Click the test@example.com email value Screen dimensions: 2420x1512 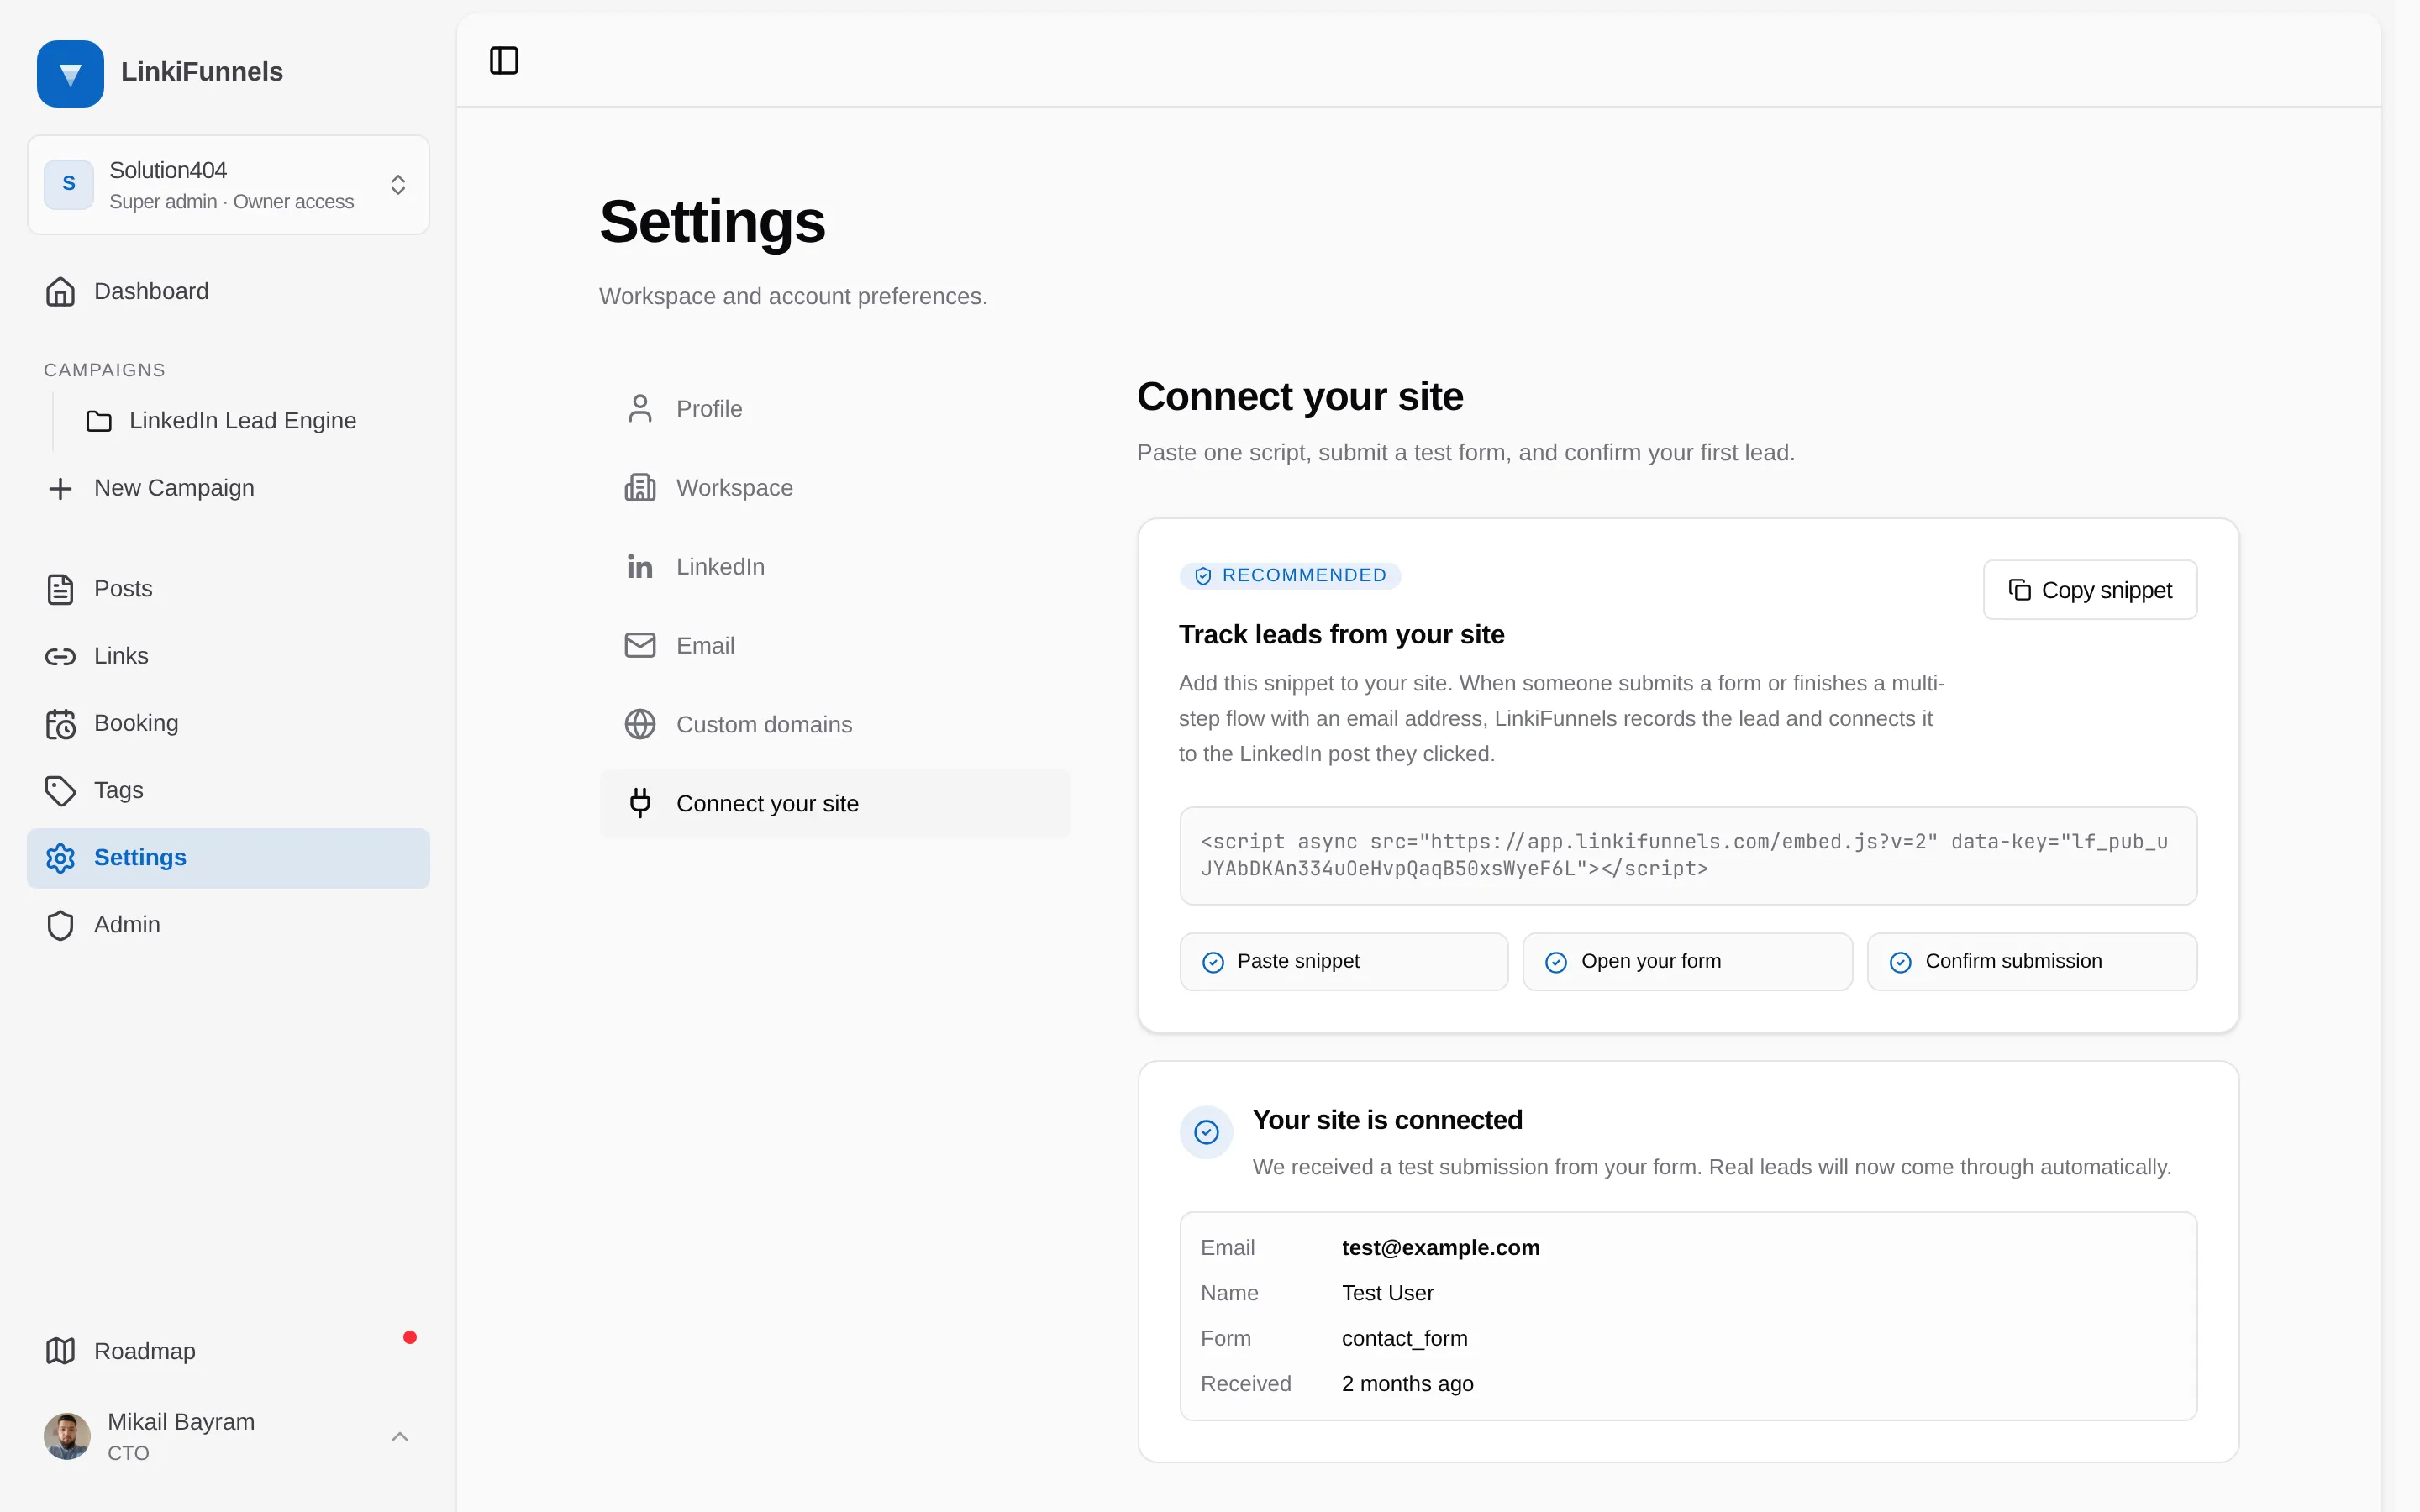point(1440,1248)
